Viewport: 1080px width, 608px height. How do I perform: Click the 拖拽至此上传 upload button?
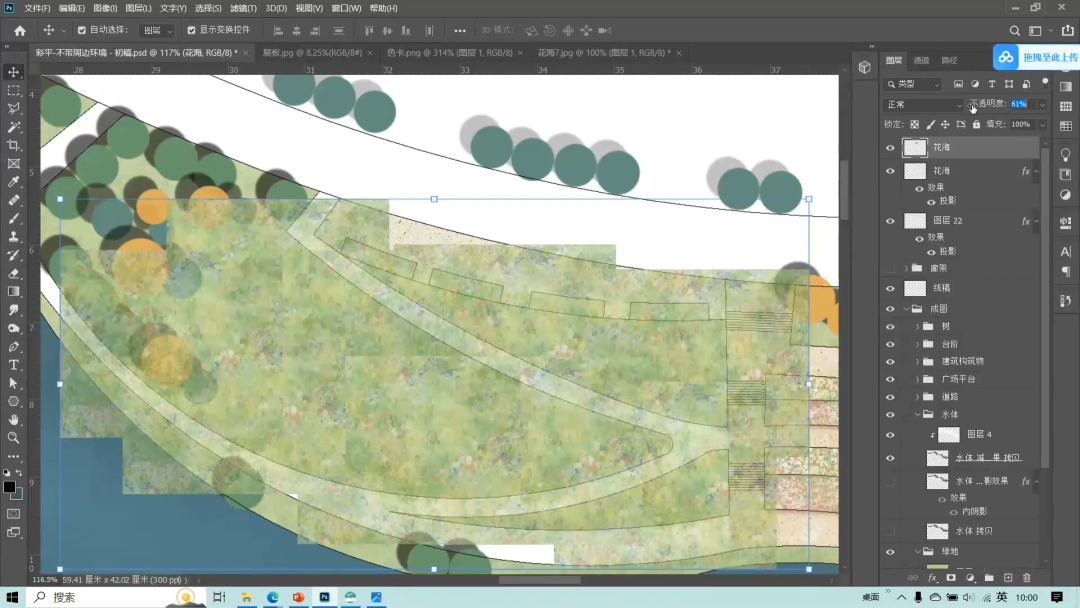[1036, 57]
